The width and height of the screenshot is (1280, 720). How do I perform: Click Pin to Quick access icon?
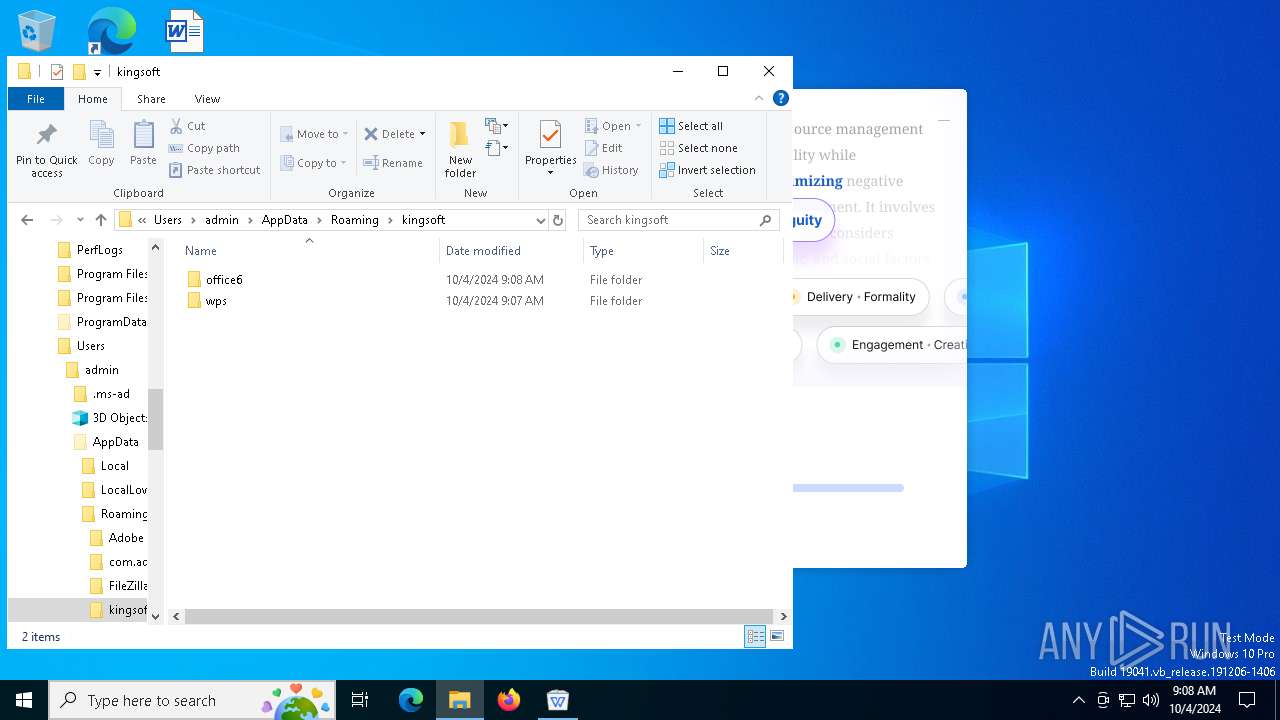pos(47,136)
